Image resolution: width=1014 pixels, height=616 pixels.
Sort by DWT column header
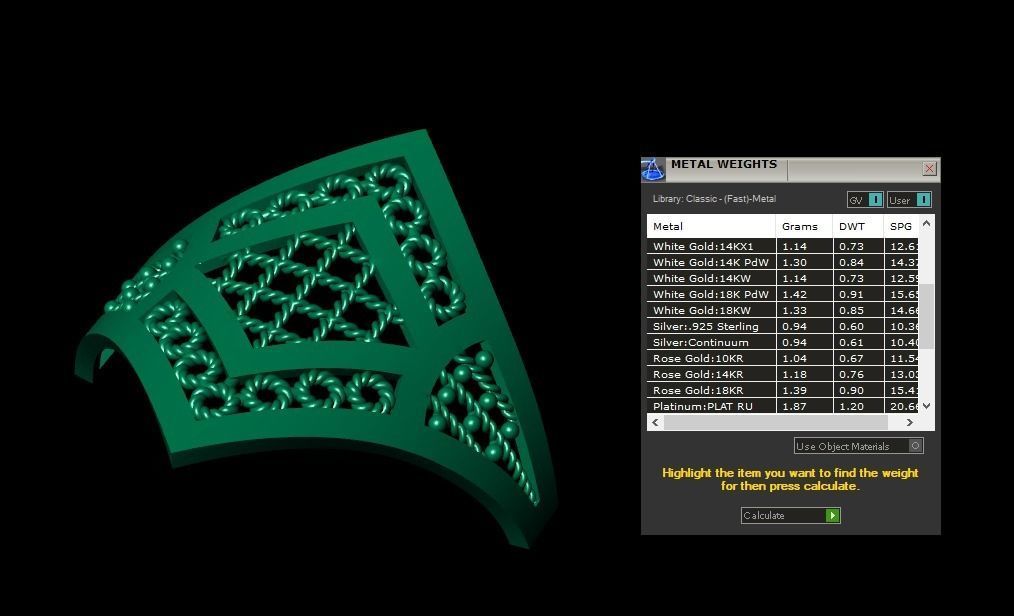858,226
